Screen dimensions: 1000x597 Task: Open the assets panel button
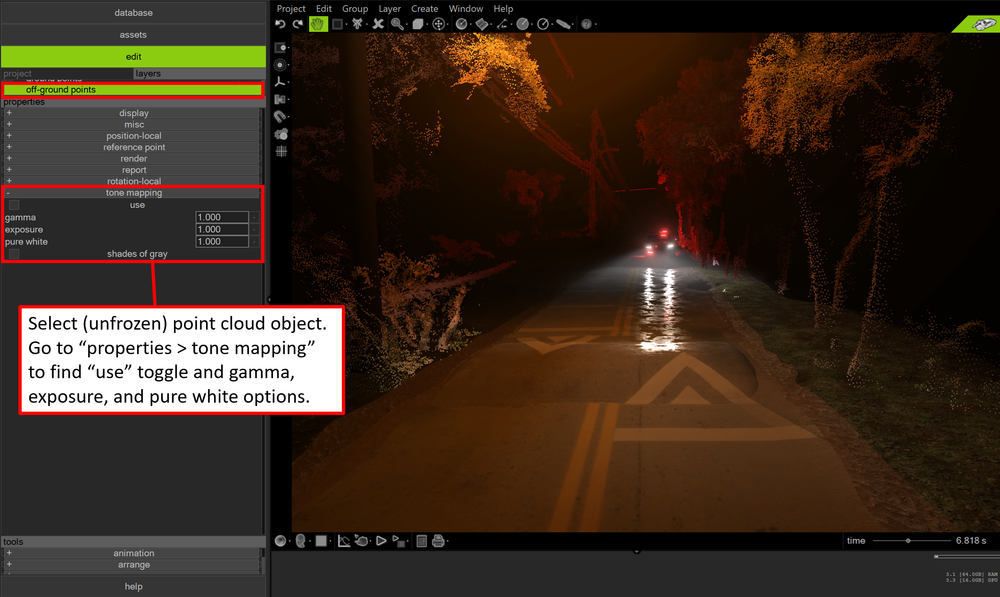point(133,34)
